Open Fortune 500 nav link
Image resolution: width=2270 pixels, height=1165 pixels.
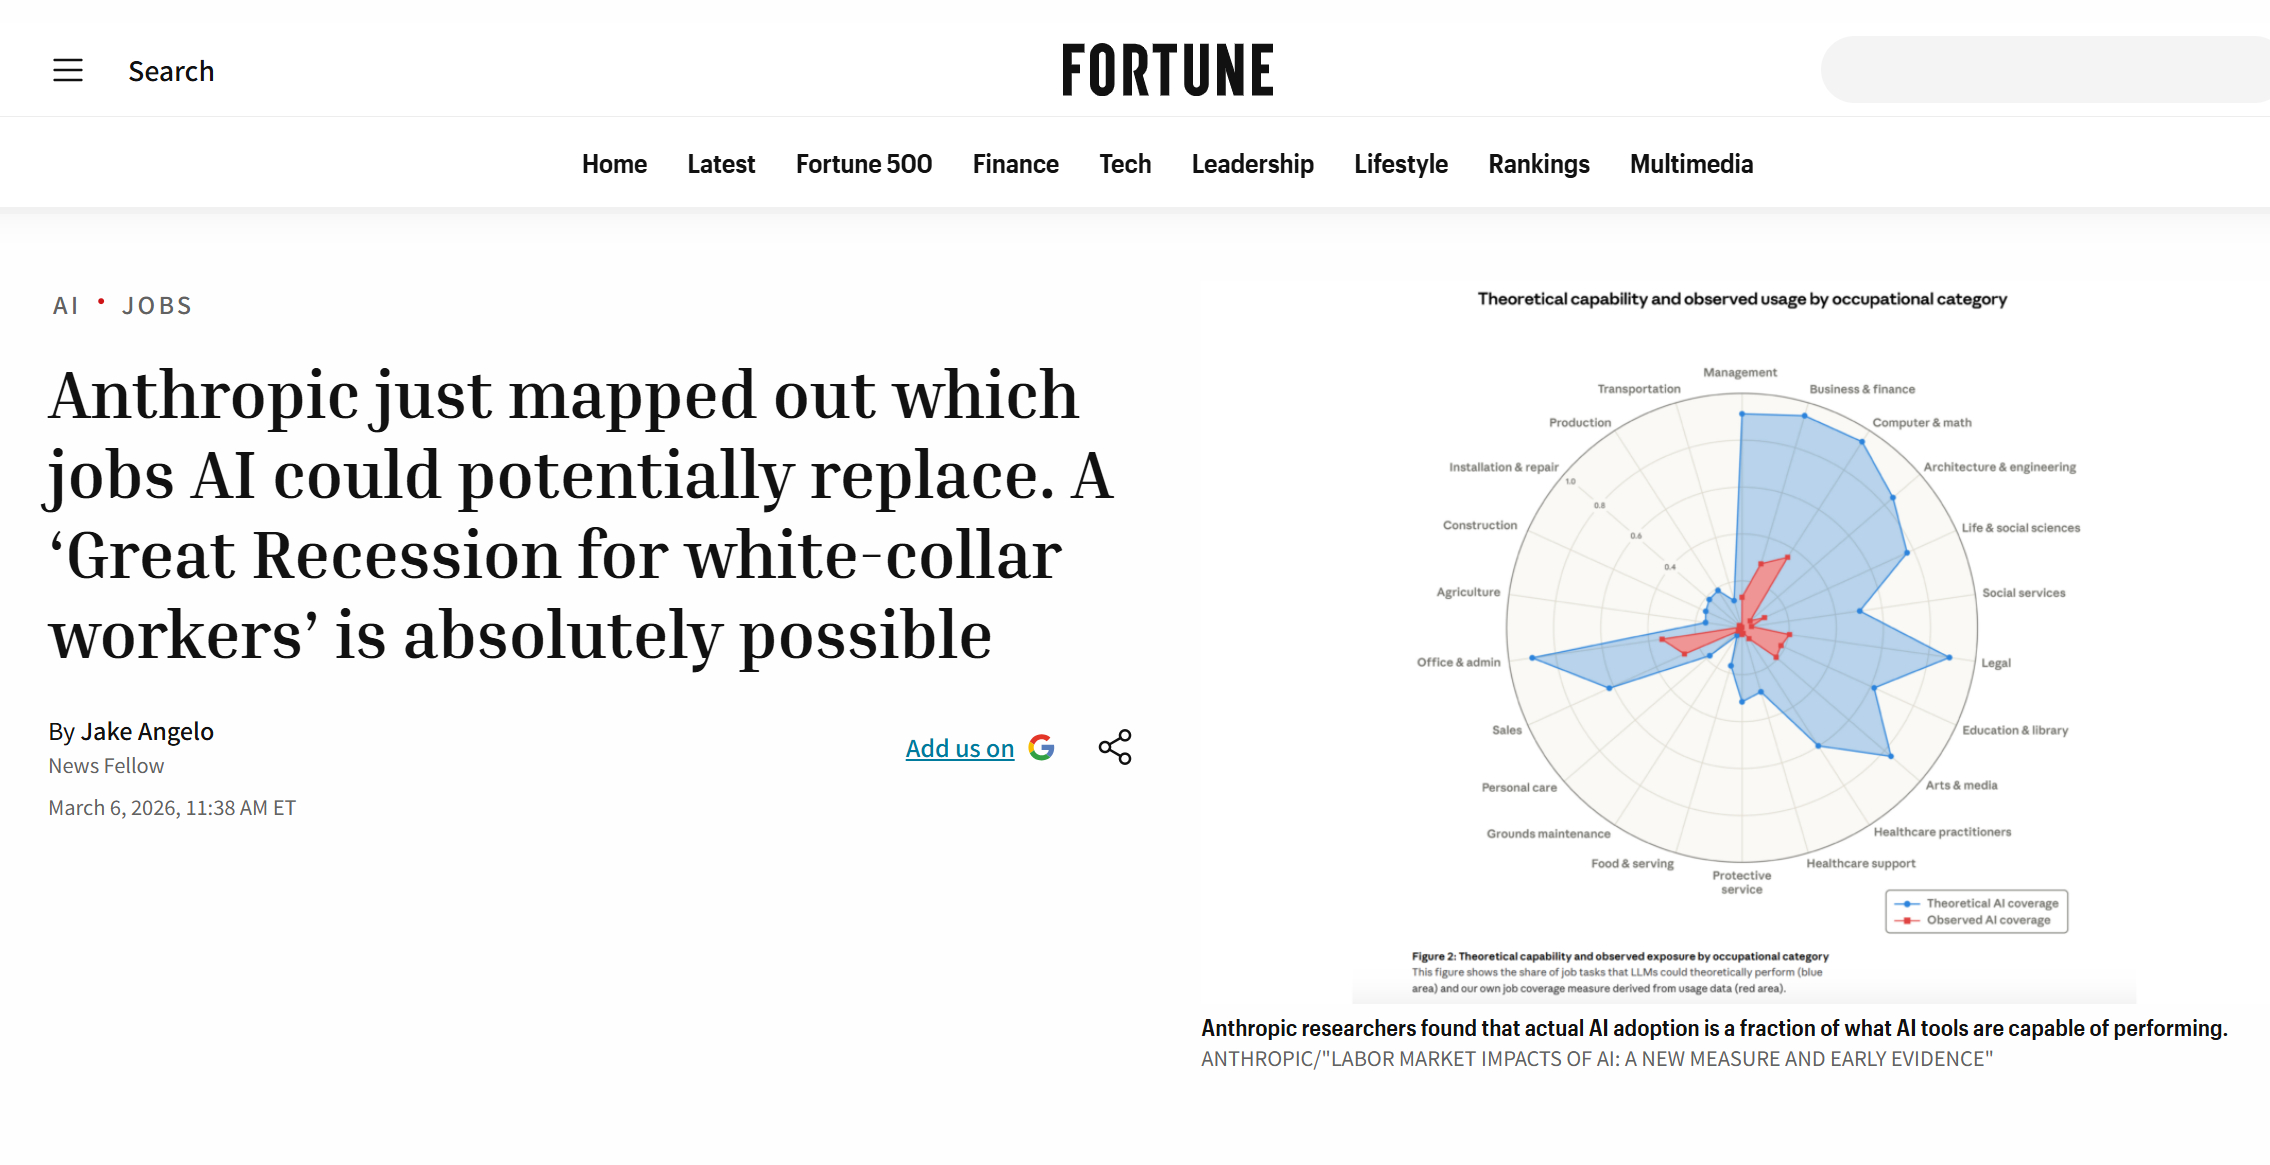863,164
